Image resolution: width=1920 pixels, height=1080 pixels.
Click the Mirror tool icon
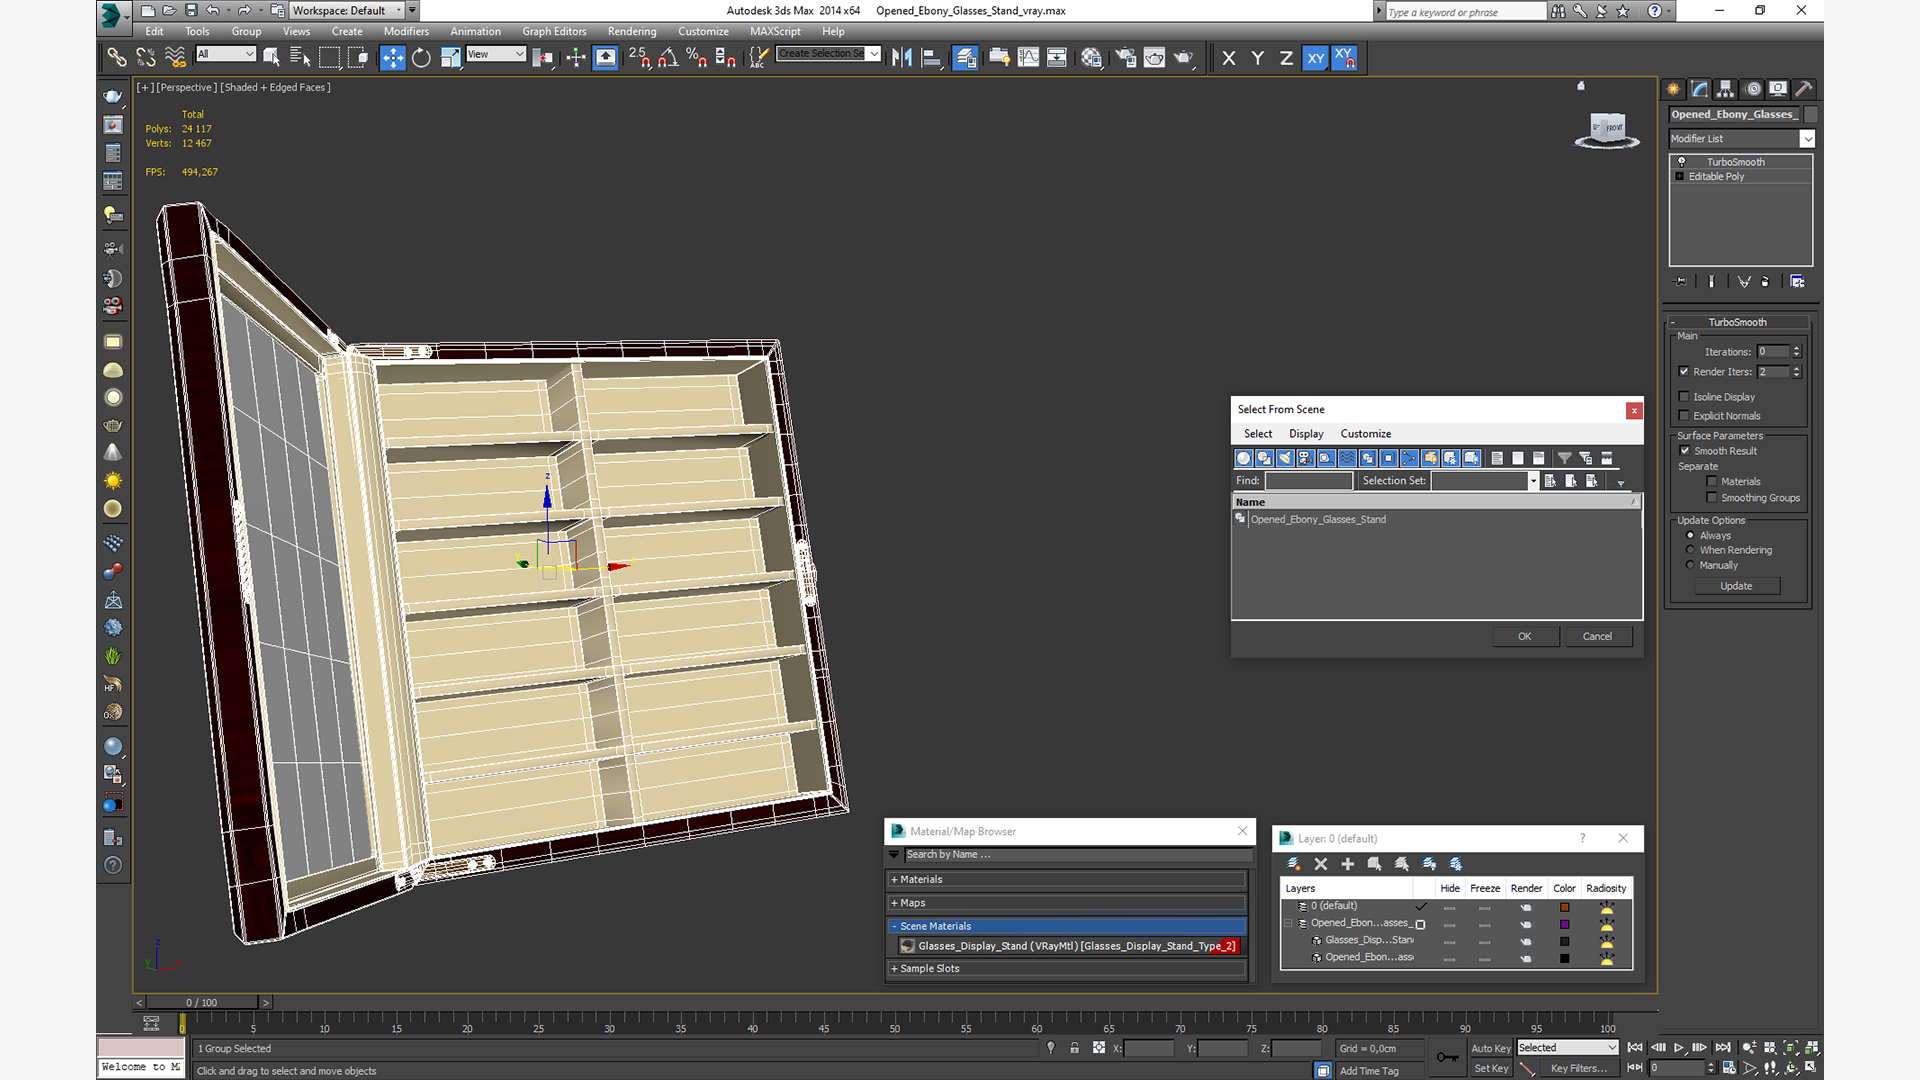point(902,58)
